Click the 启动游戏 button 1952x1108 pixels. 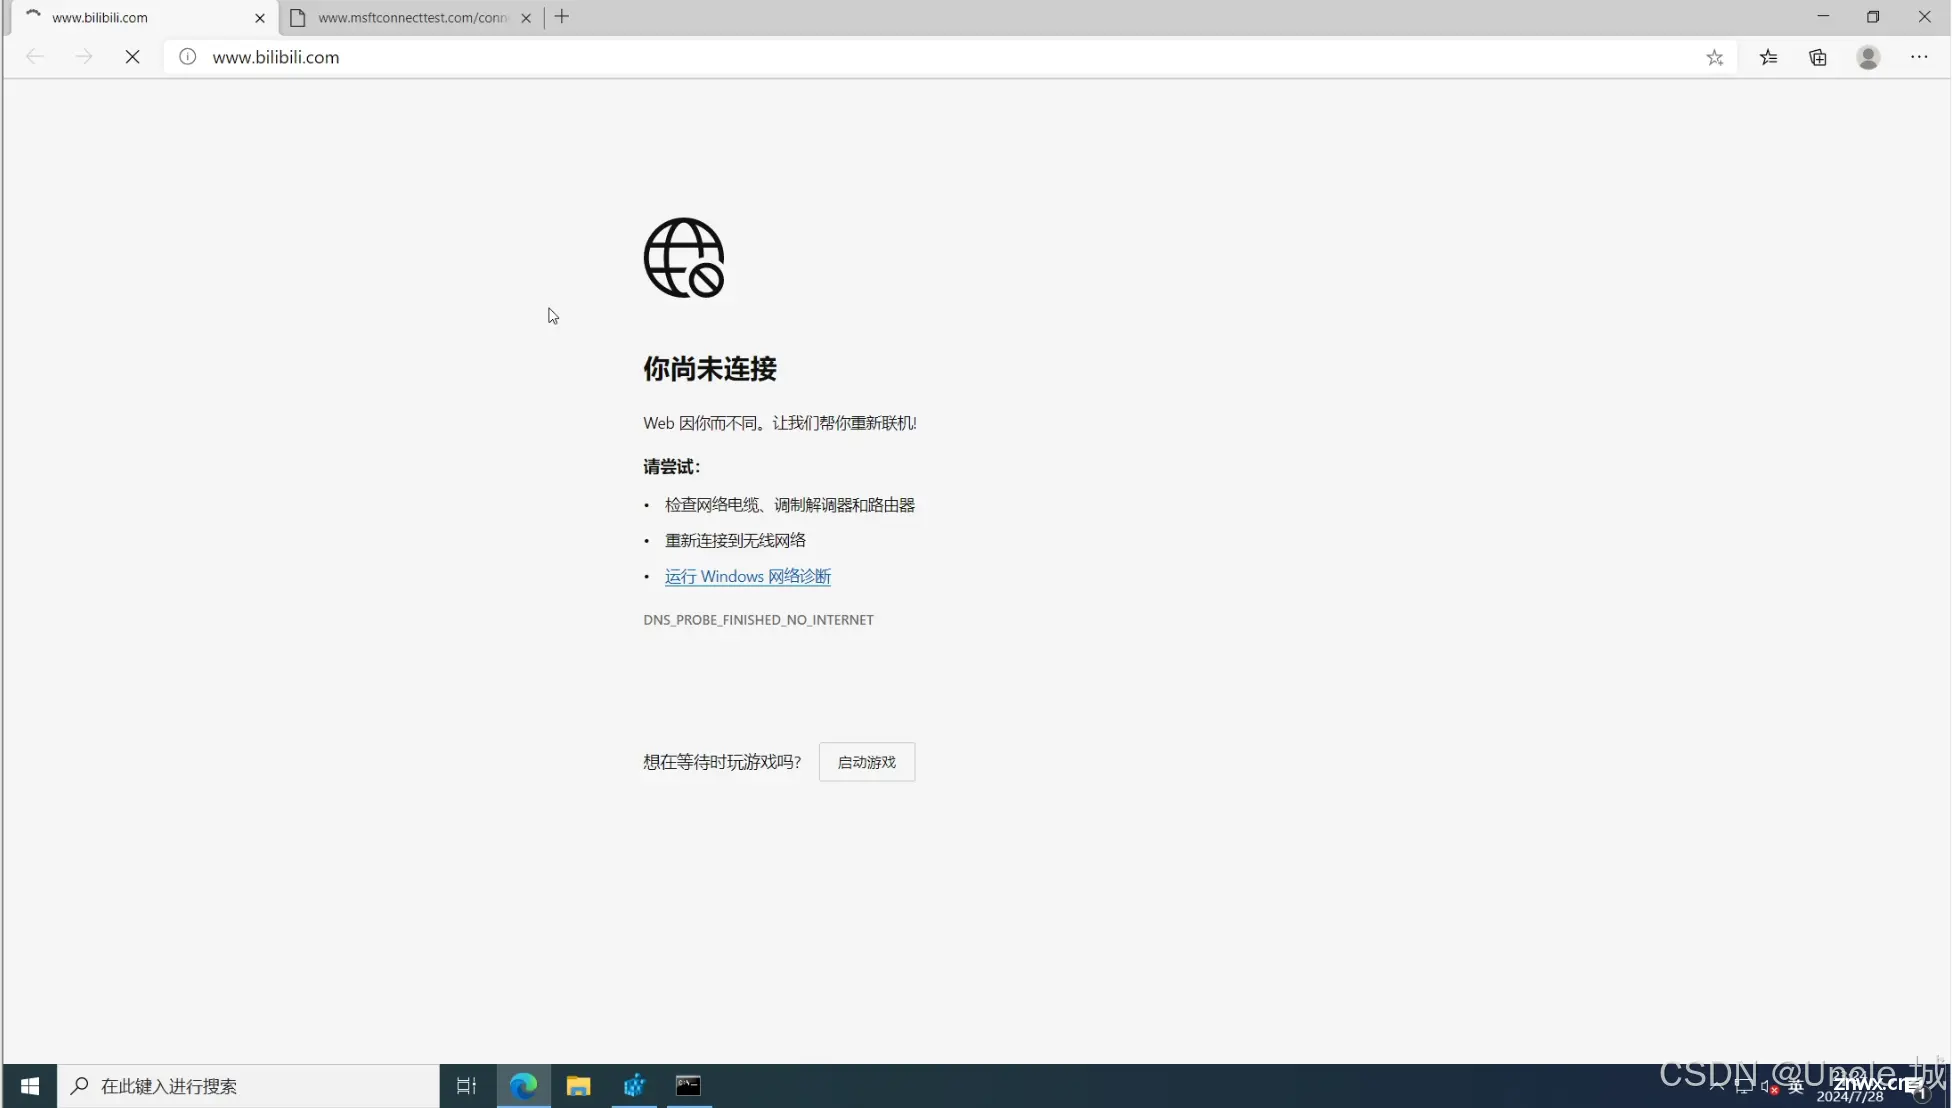[x=867, y=762]
